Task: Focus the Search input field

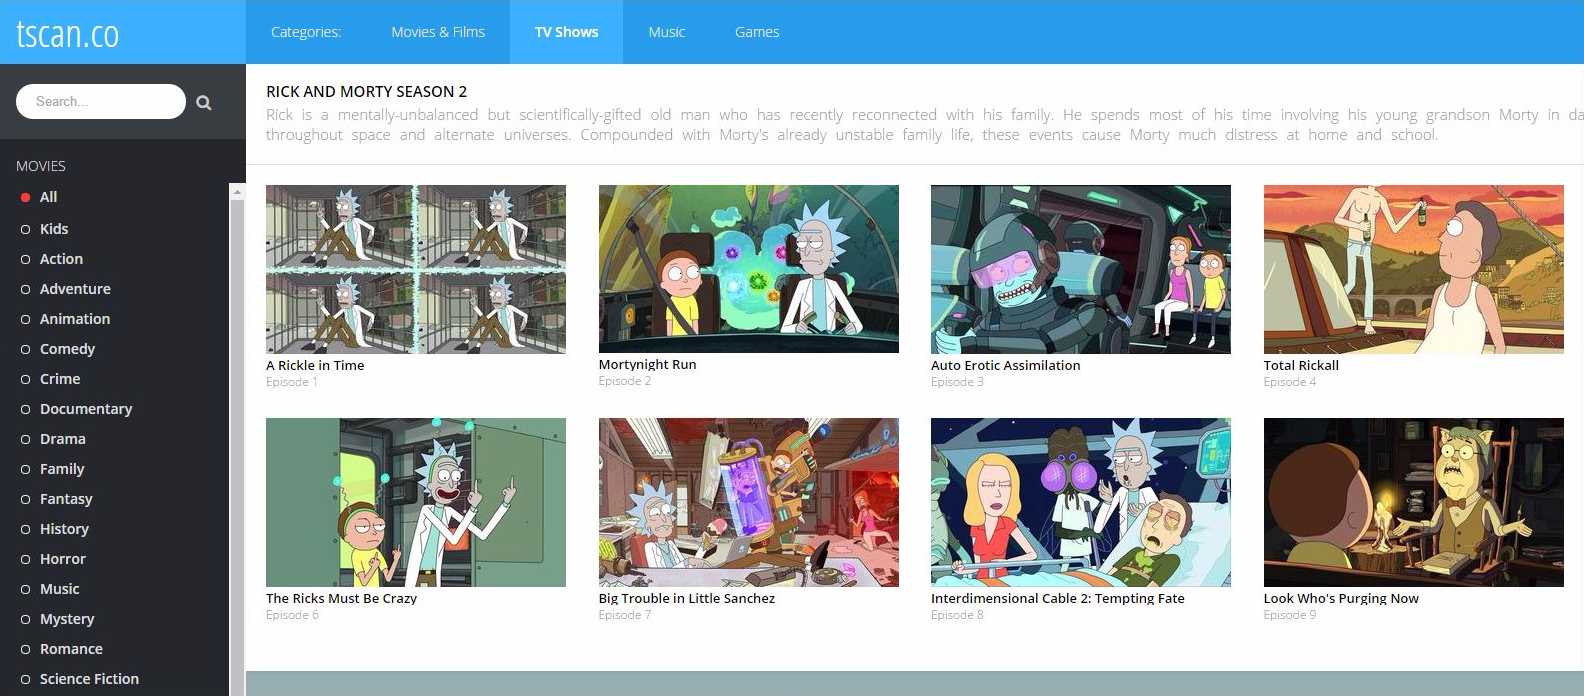Action: 101,101
